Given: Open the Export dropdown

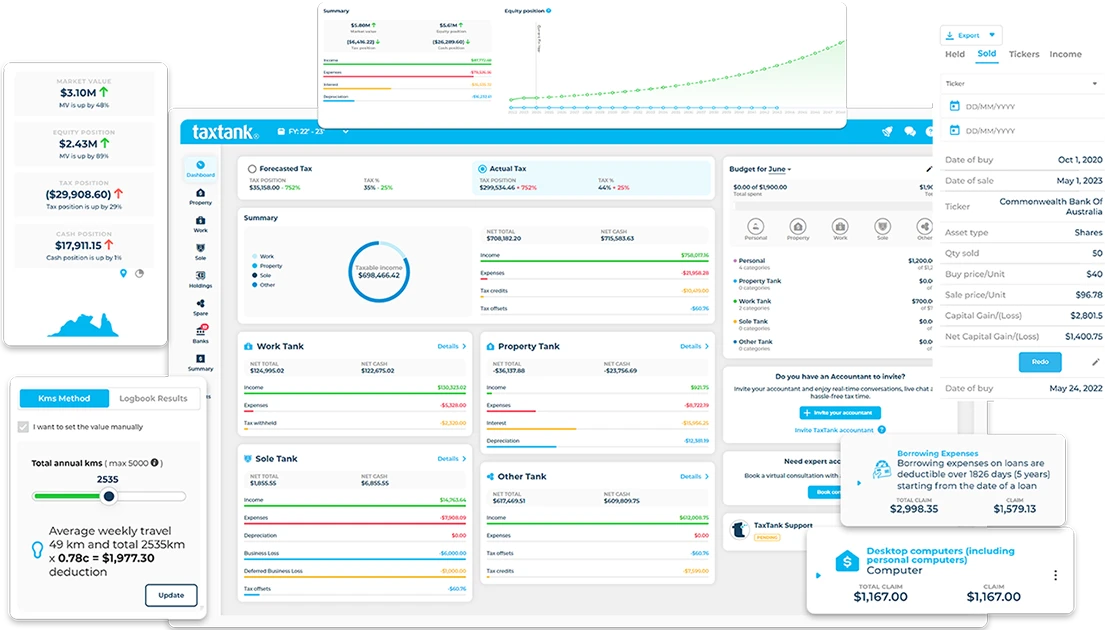Looking at the screenshot, I should 967,34.
